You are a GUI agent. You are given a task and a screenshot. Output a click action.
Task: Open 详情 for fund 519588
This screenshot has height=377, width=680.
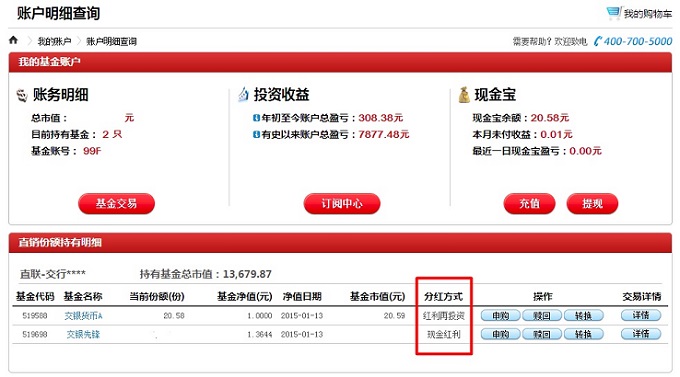click(x=641, y=315)
